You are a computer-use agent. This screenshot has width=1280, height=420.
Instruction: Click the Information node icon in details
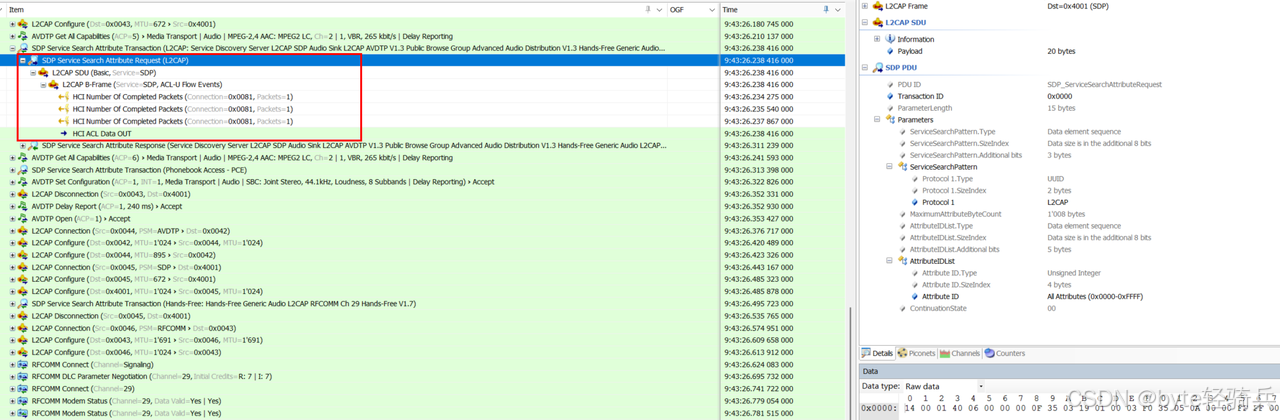[890, 39]
